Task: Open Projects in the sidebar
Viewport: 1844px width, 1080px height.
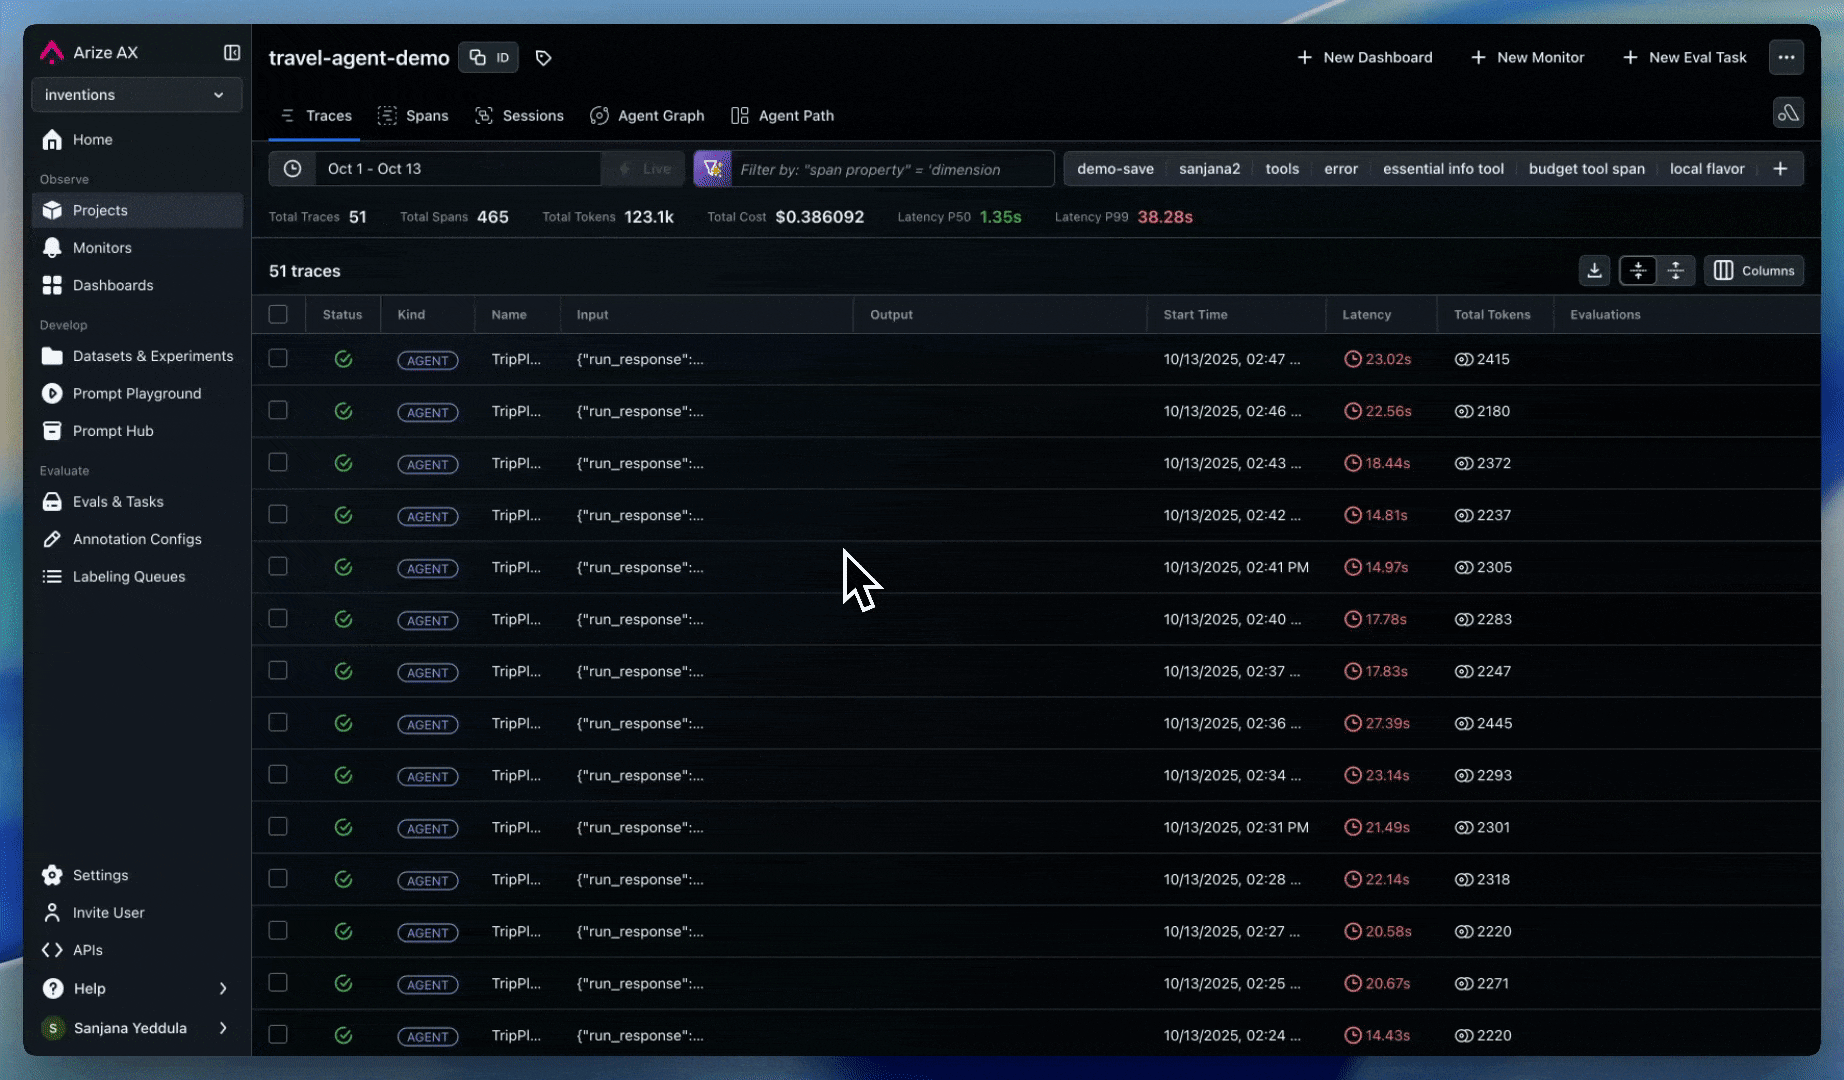Action: (137, 210)
